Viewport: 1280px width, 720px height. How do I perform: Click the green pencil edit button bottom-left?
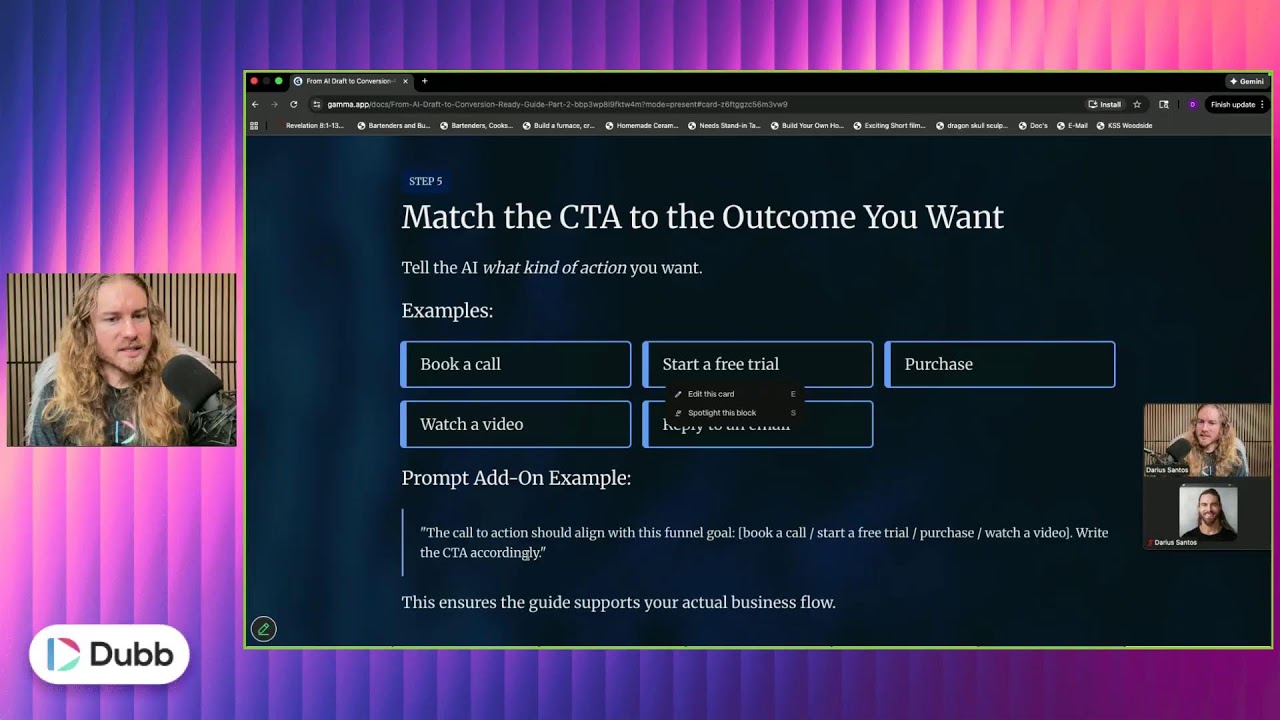point(264,629)
